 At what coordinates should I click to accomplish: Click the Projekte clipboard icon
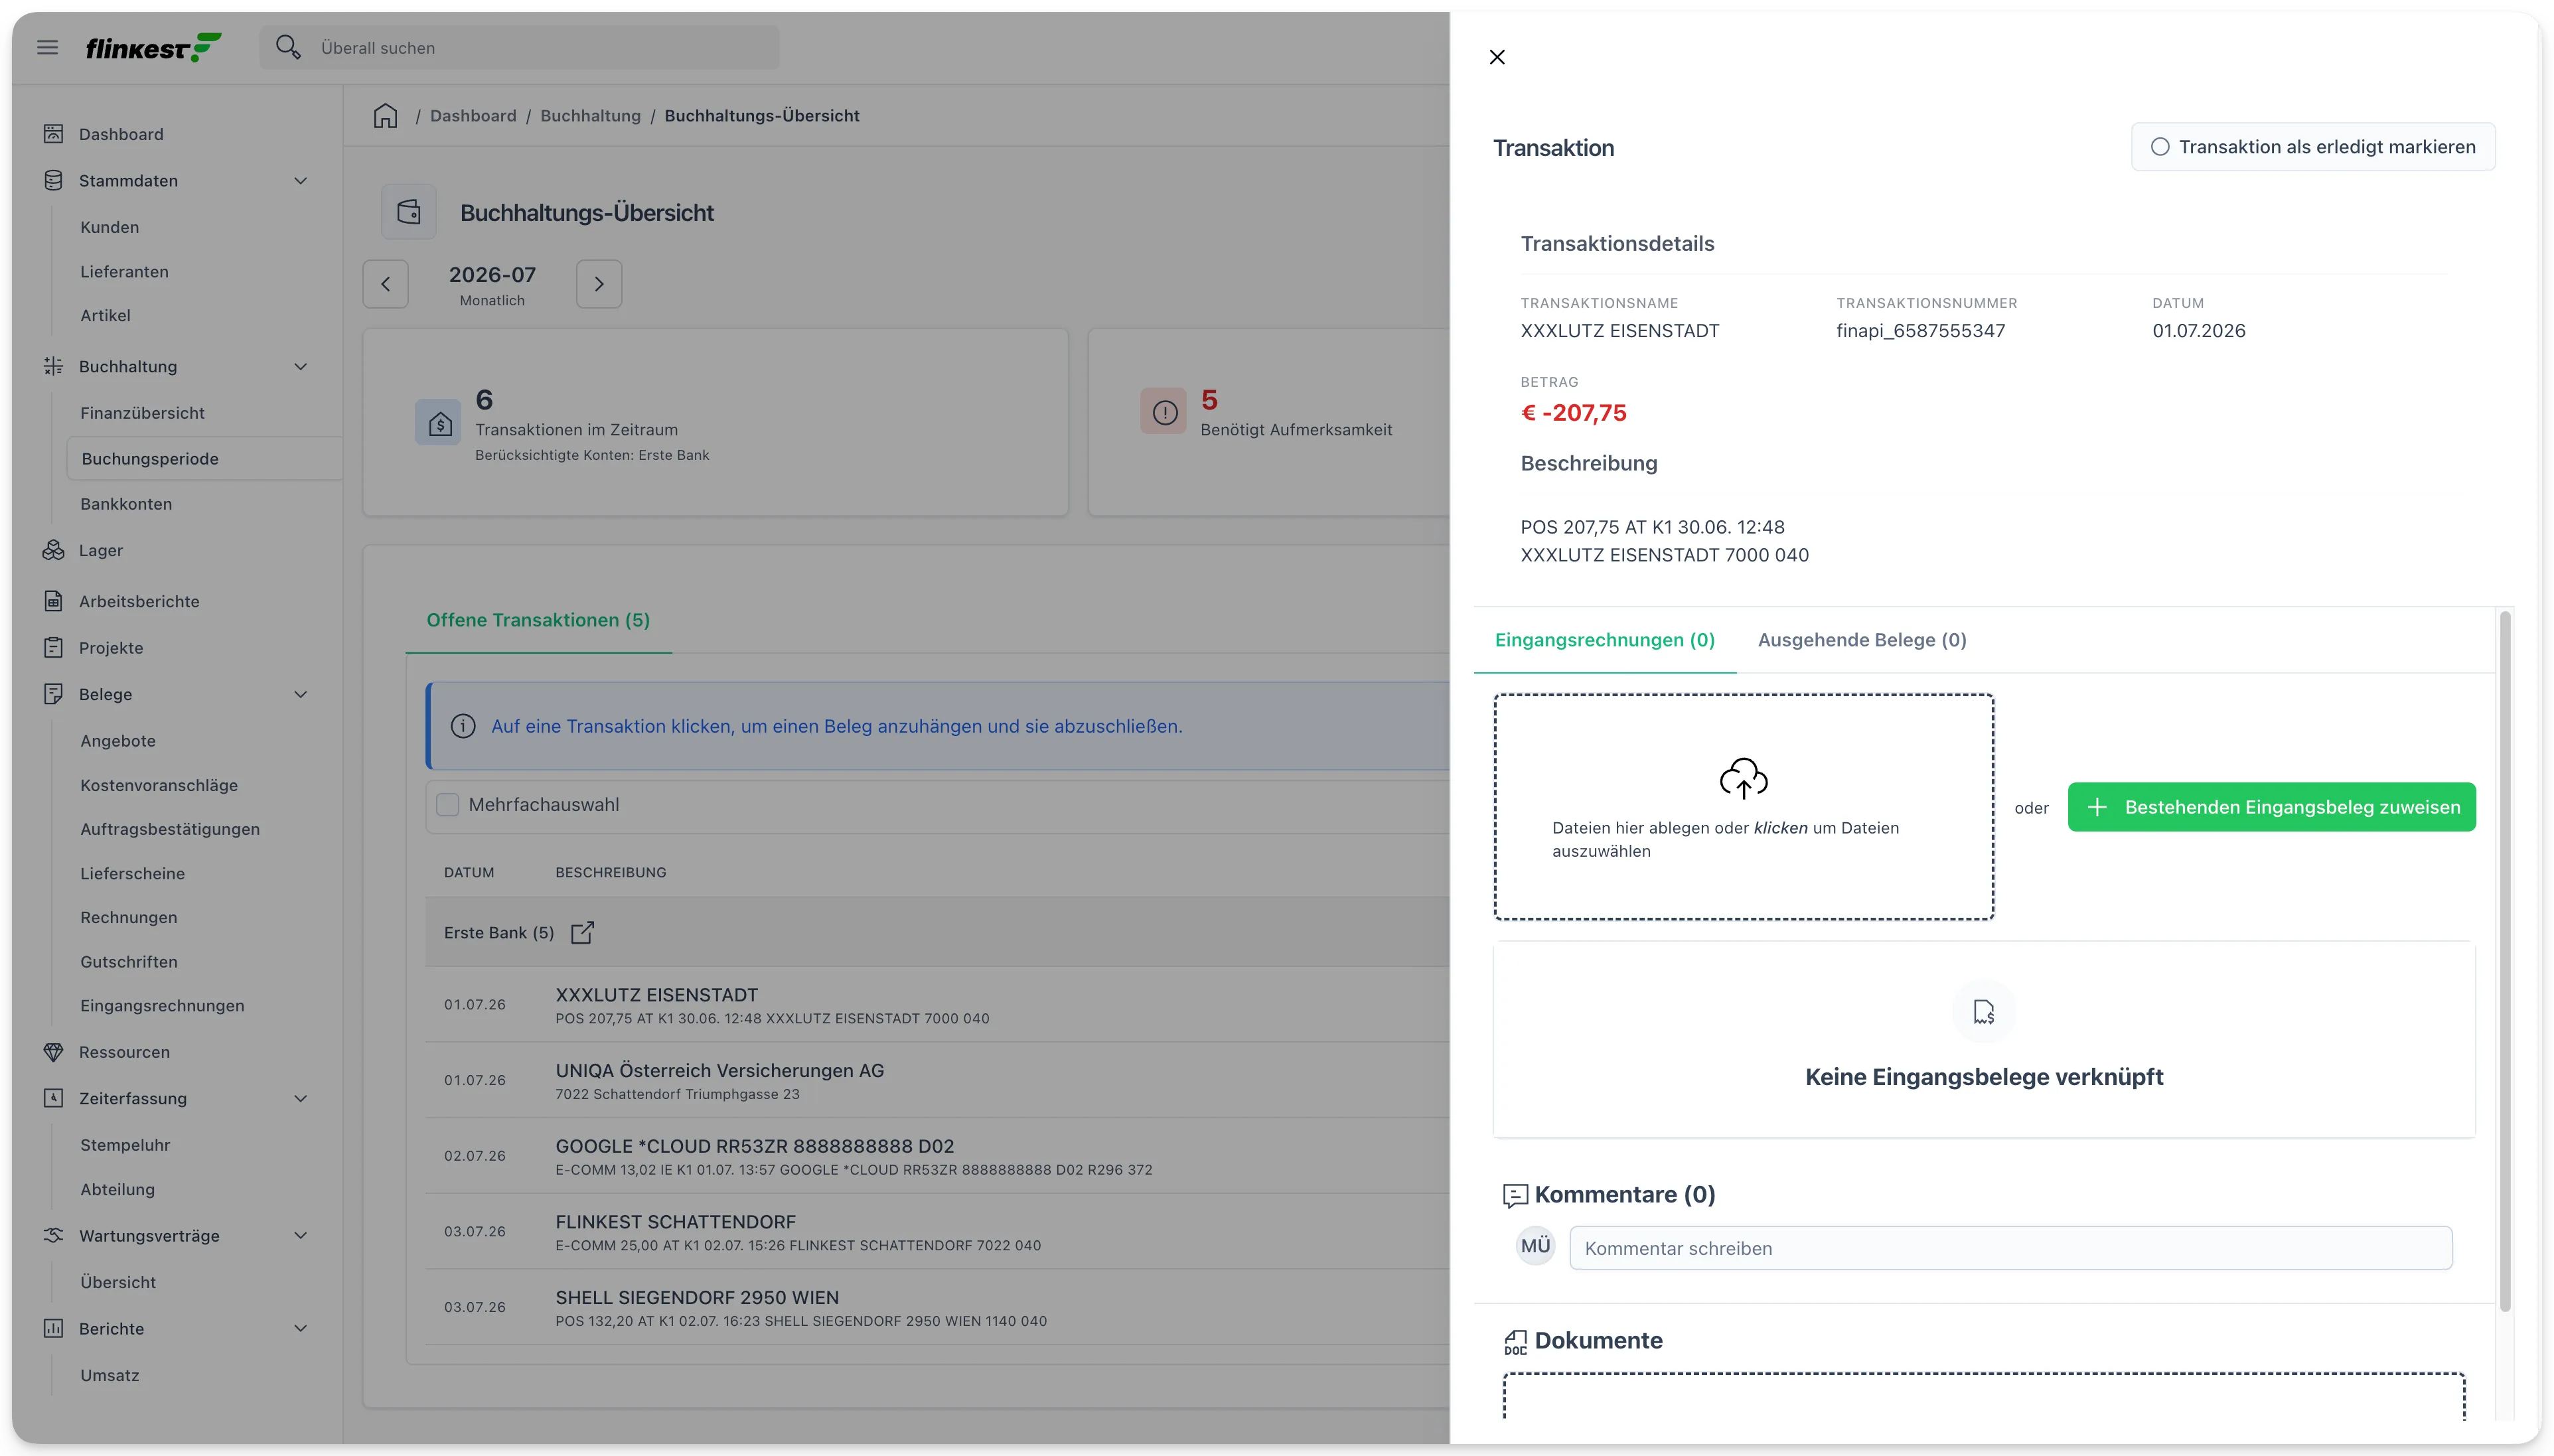54,647
